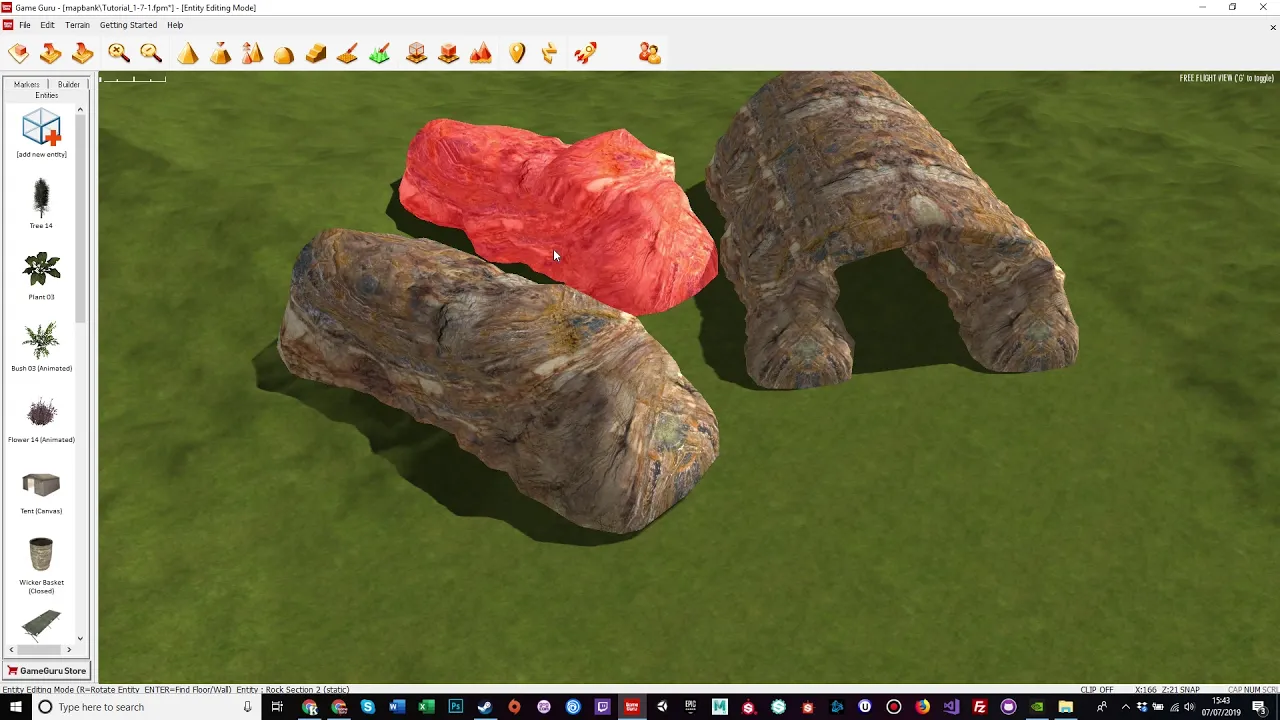Open the Help menu

coord(175,25)
